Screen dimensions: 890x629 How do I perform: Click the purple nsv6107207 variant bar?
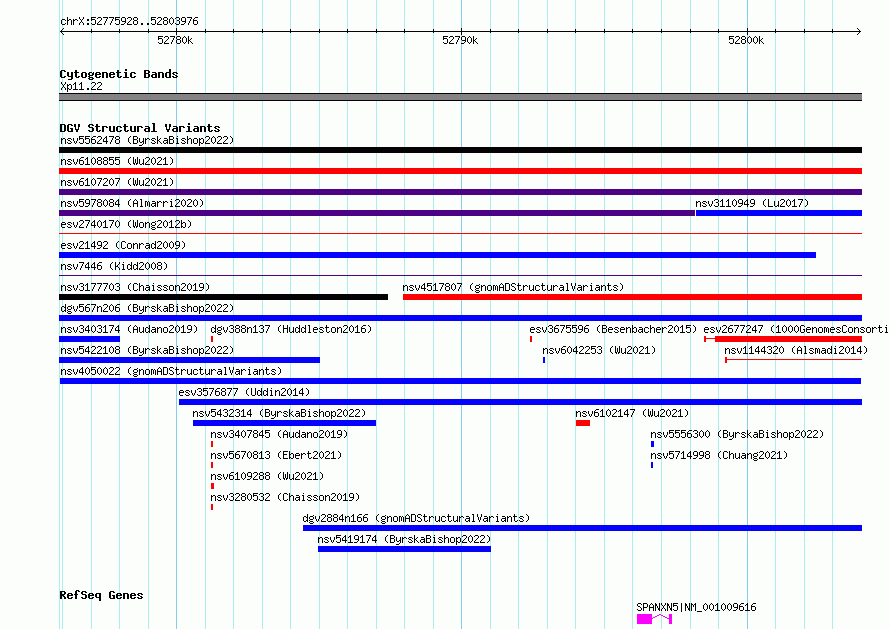pos(460,192)
